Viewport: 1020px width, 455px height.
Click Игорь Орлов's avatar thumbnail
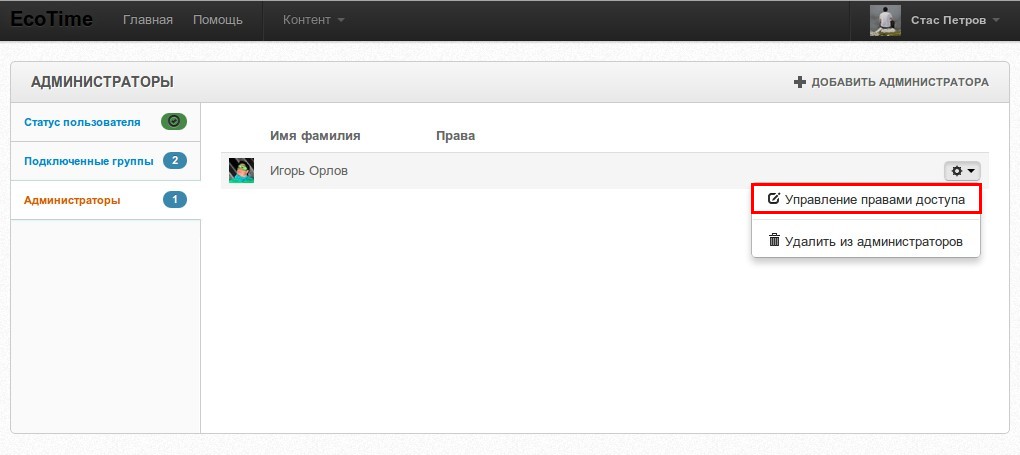(x=241, y=171)
